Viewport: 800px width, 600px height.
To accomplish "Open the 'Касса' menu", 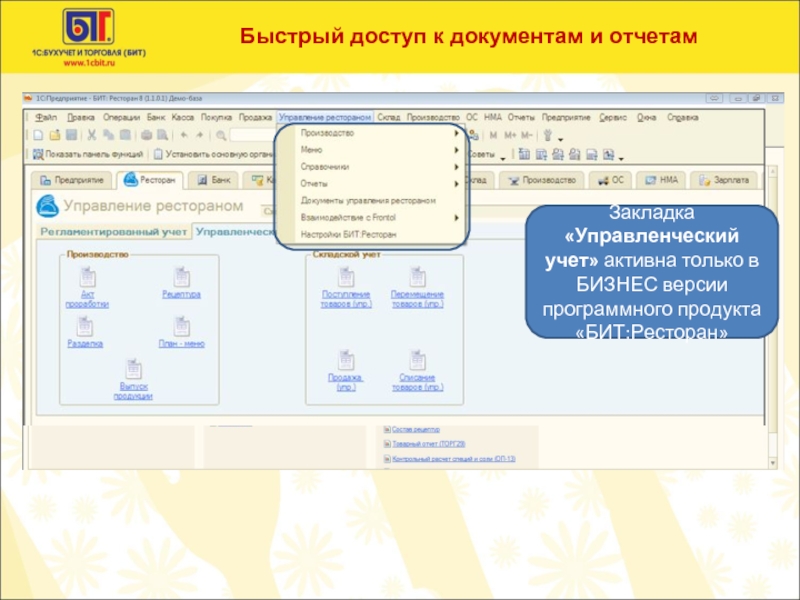I will pyautogui.click(x=183, y=117).
